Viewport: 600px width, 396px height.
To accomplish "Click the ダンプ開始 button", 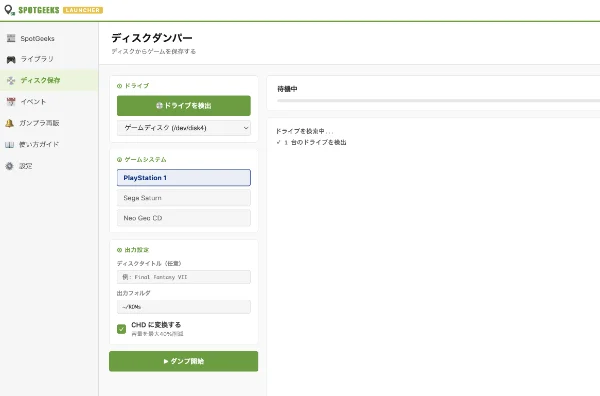I will tap(184, 361).
